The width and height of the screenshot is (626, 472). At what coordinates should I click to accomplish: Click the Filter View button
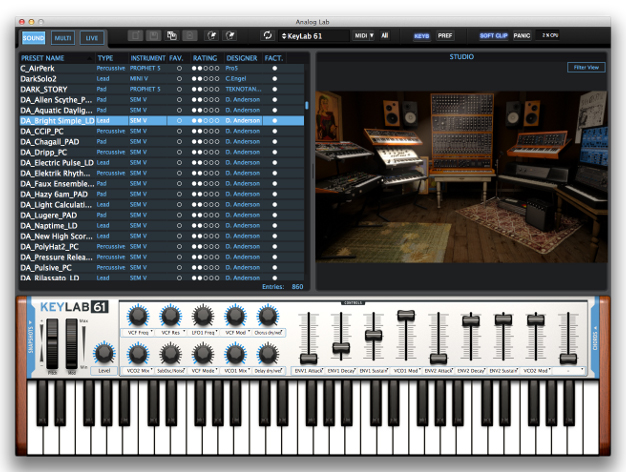585,67
